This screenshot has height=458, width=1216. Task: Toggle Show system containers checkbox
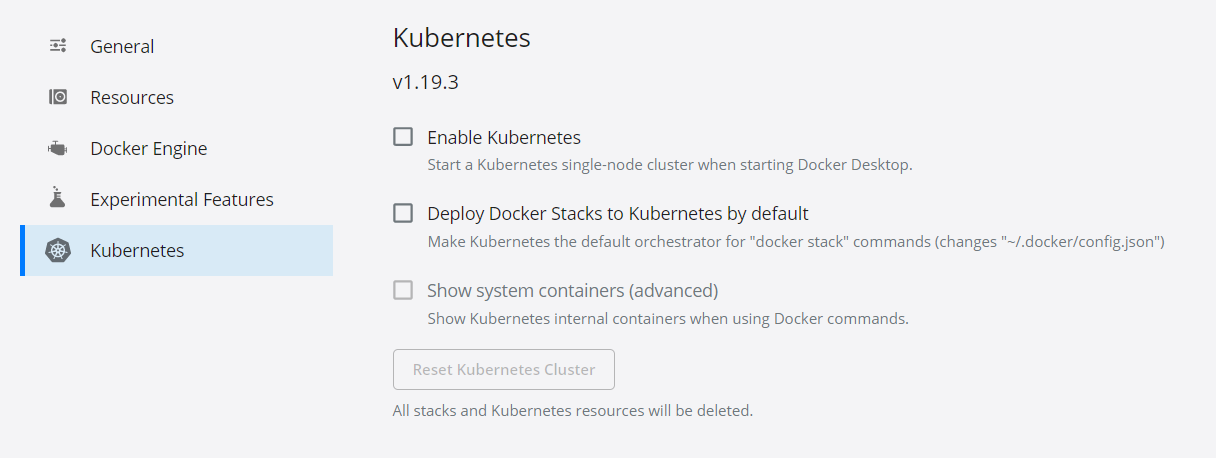click(x=403, y=290)
